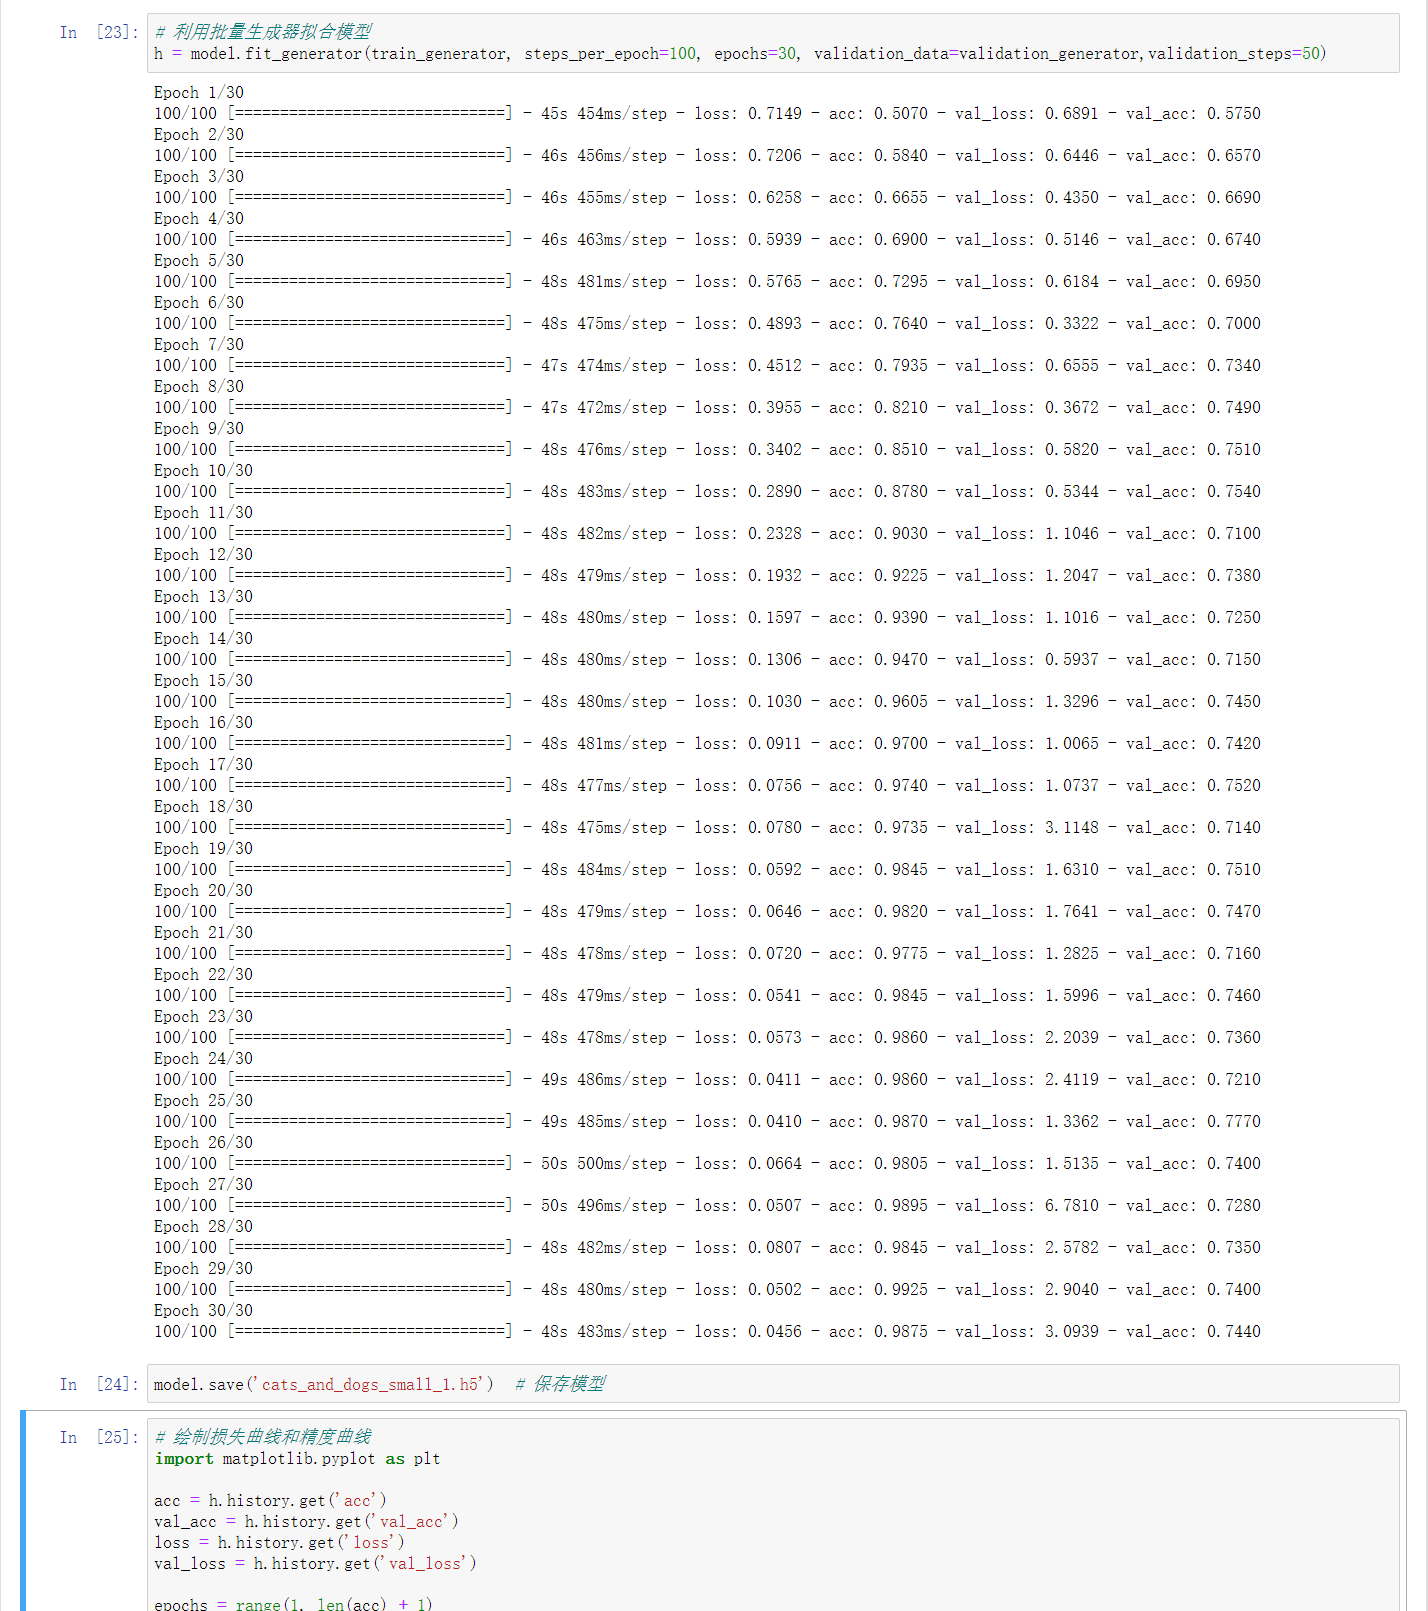The image size is (1428, 1611).
Task: Click the loss = h.history.get('loss') line
Action: pos(279,1543)
